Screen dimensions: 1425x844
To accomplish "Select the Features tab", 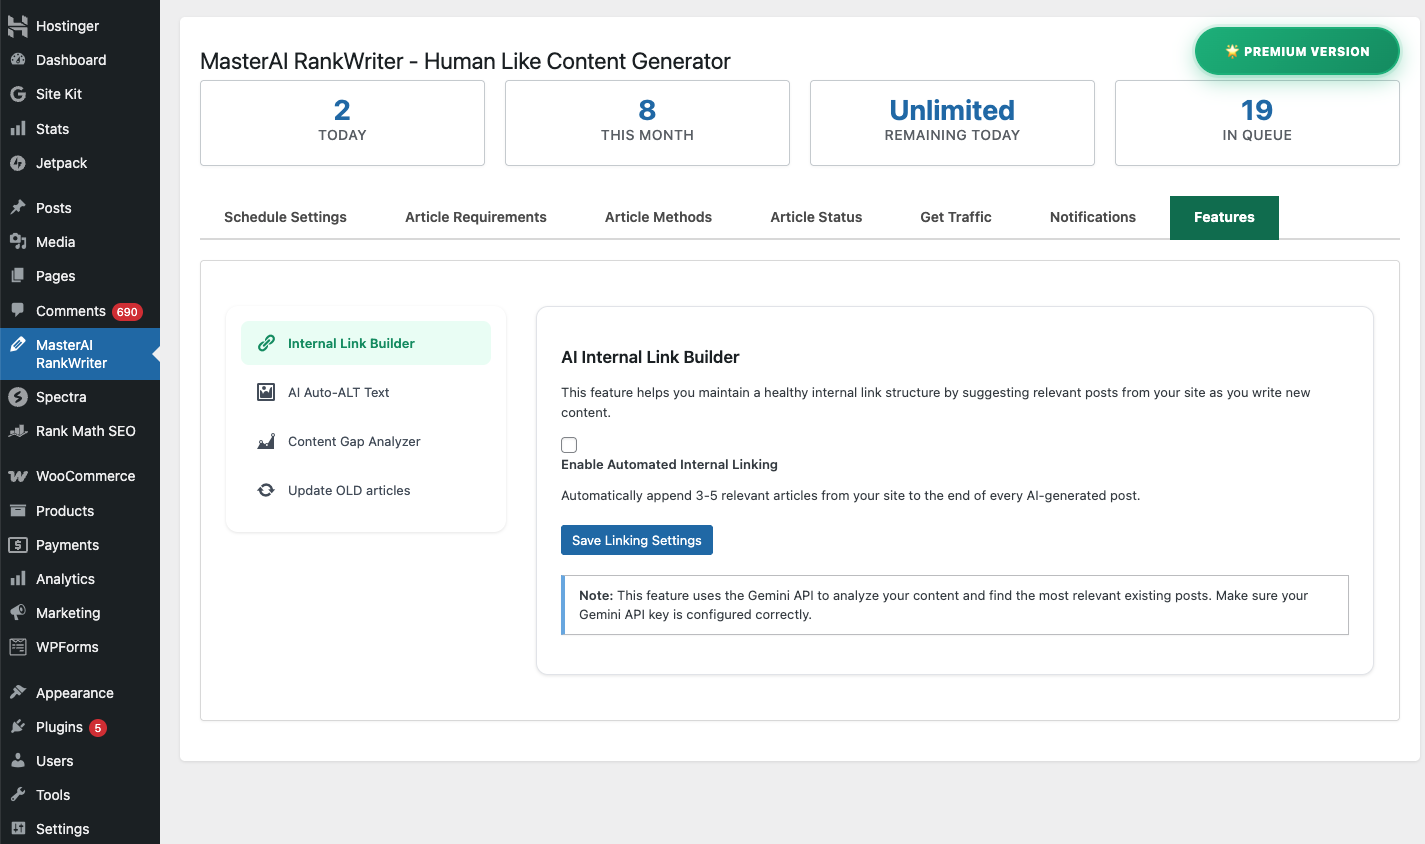I will tap(1224, 217).
